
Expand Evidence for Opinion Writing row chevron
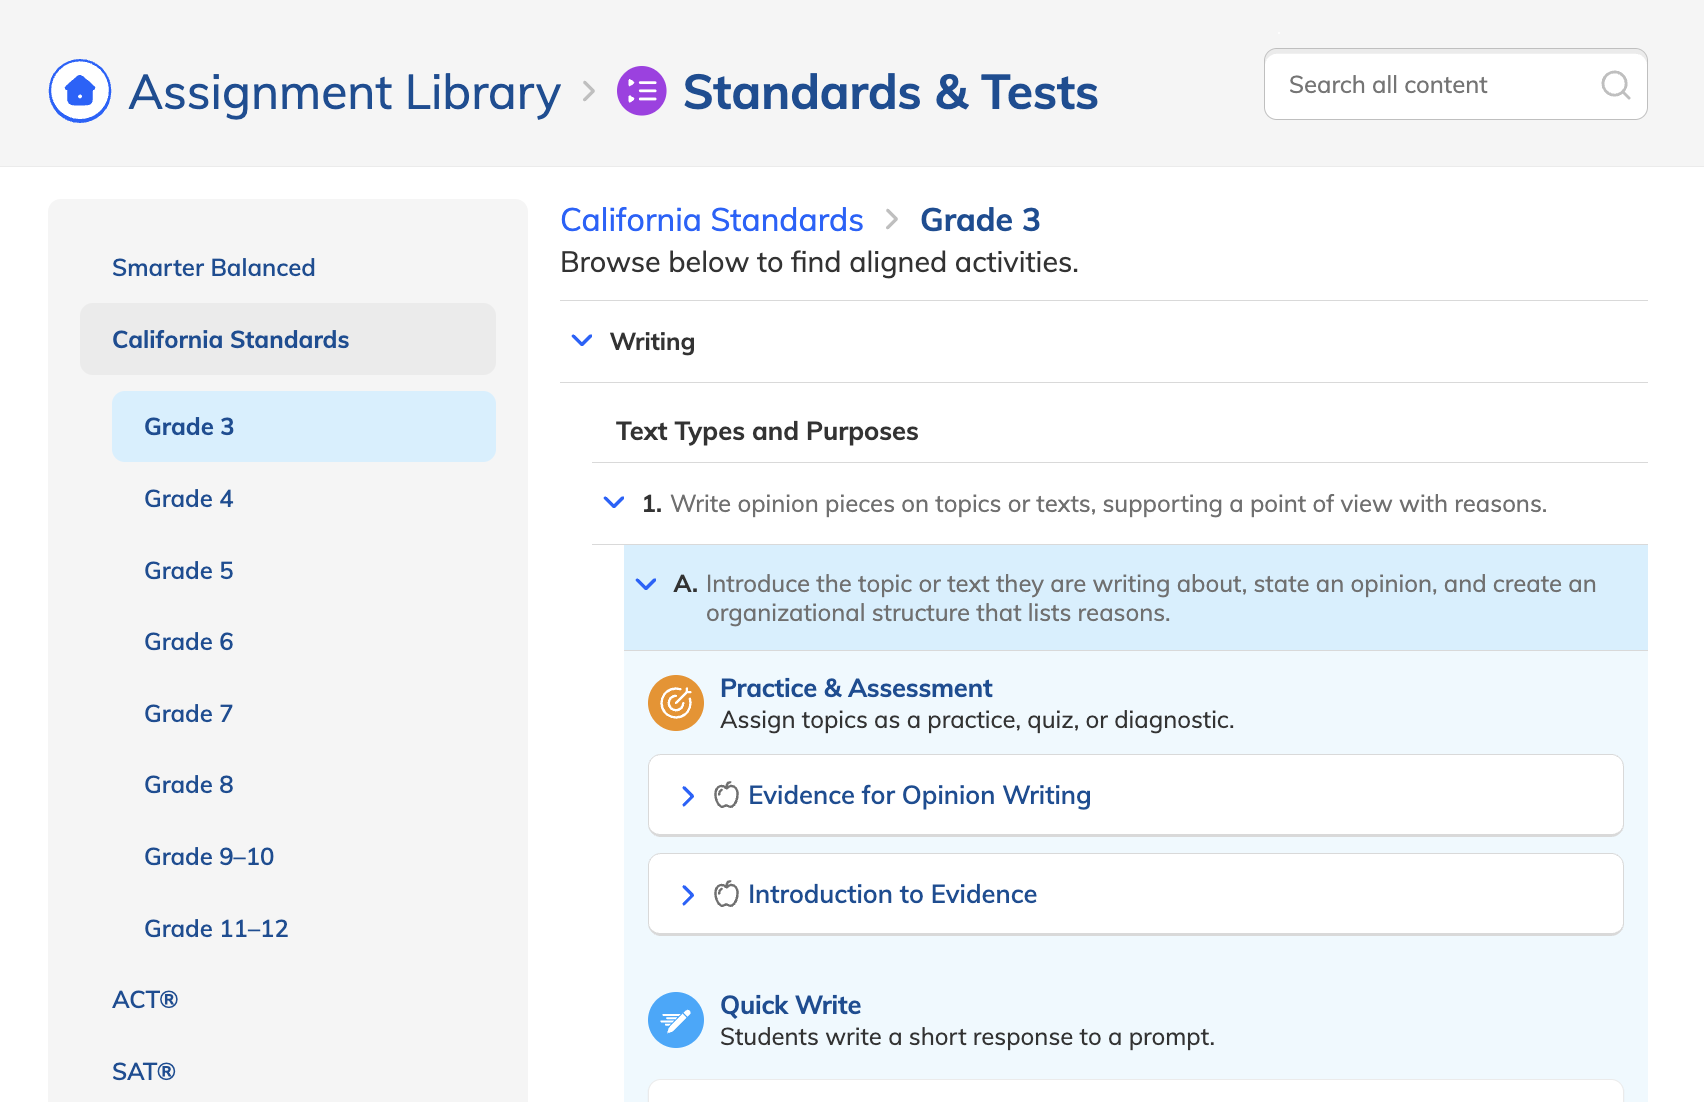coord(687,796)
